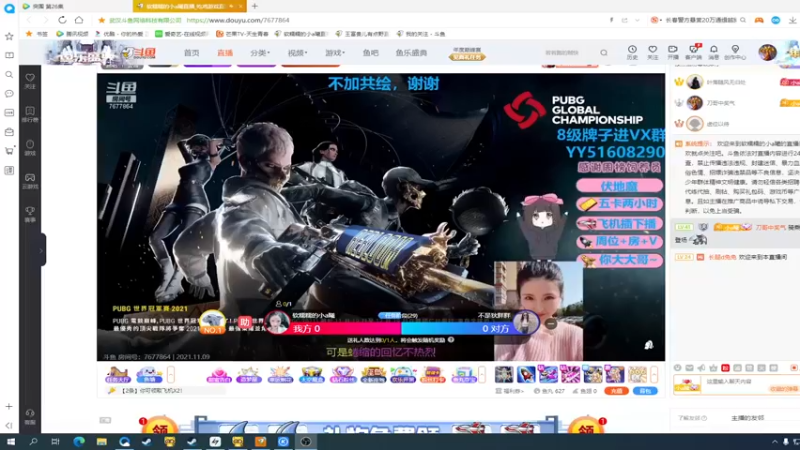Open the Windows Start menu
The width and height of the screenshot is (800, 450).
click(x=11, y=442)
